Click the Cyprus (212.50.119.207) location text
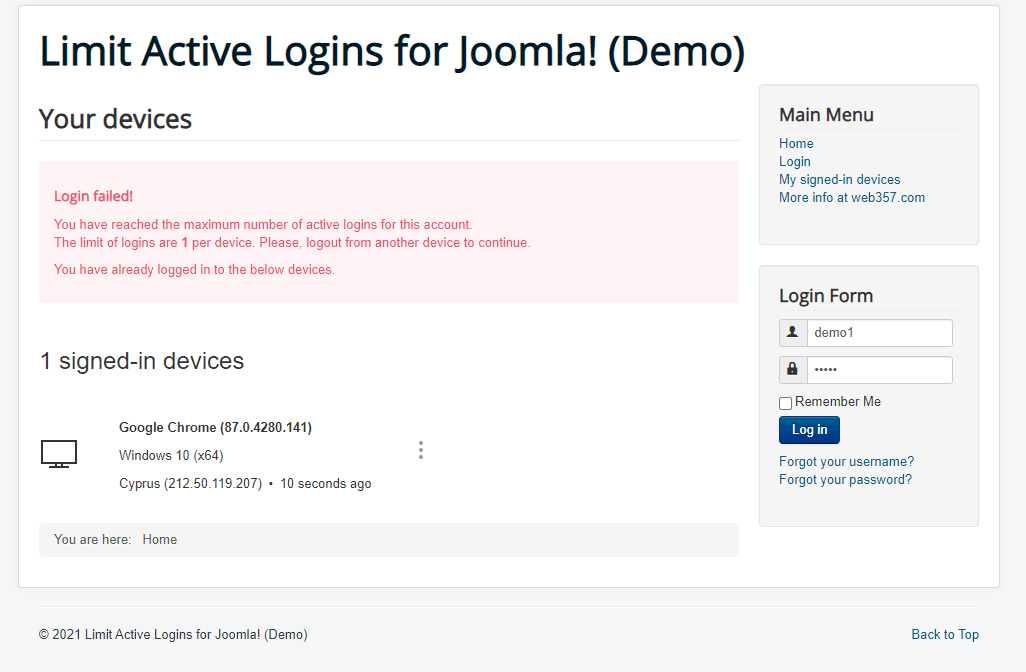The height and width of the screenshot is (672, 1026). (x=190, y=484)
